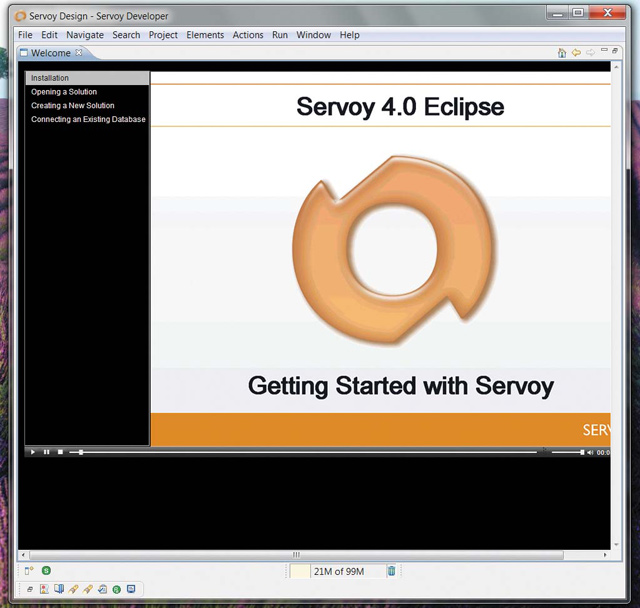The width and height of the screenshot is (640, 608).
Task: Click the vertical scrollbar up arrow
Action: click(616, 66)
